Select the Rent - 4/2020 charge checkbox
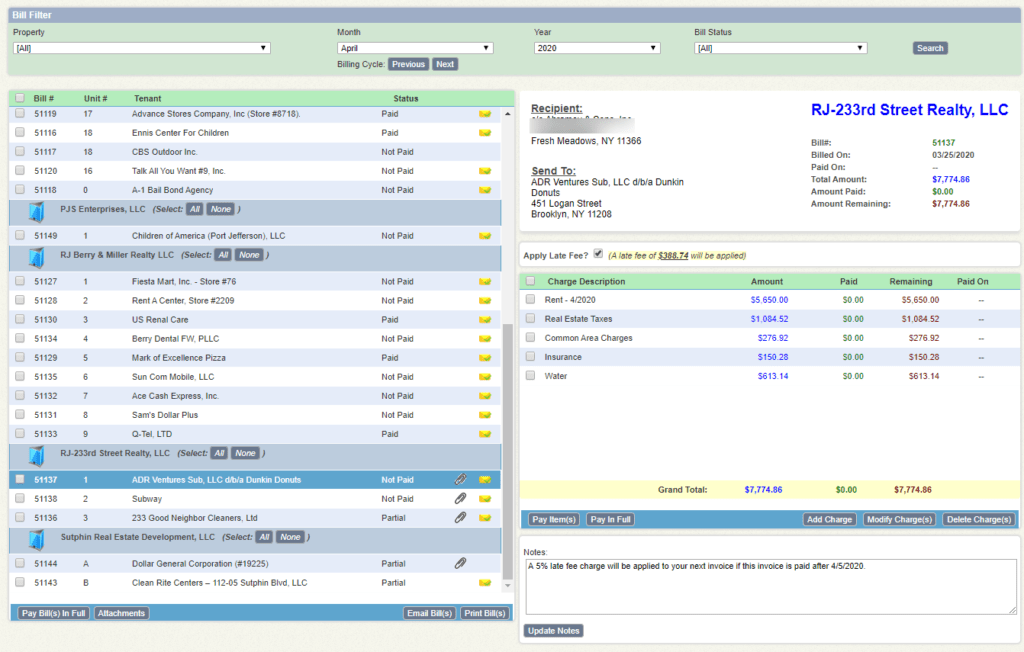Viewport: 1024px width, 652px height. click(530, 299)
